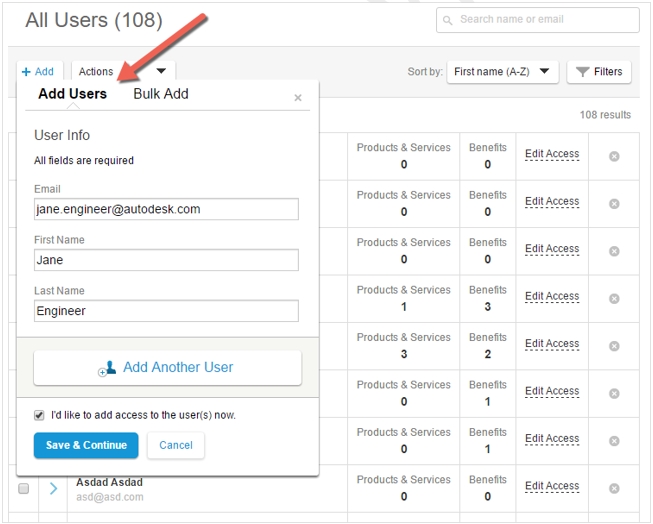The image size is (653, 524).
Task: Click Edit Access in the Asdad Asdad row
Action: pyautogui.click(x=552, y=486)
